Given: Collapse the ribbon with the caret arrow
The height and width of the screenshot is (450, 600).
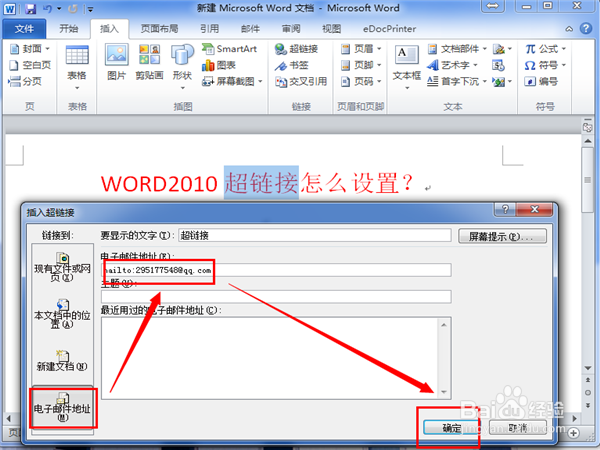Looking at the screenshot, I should coord(569,29).
